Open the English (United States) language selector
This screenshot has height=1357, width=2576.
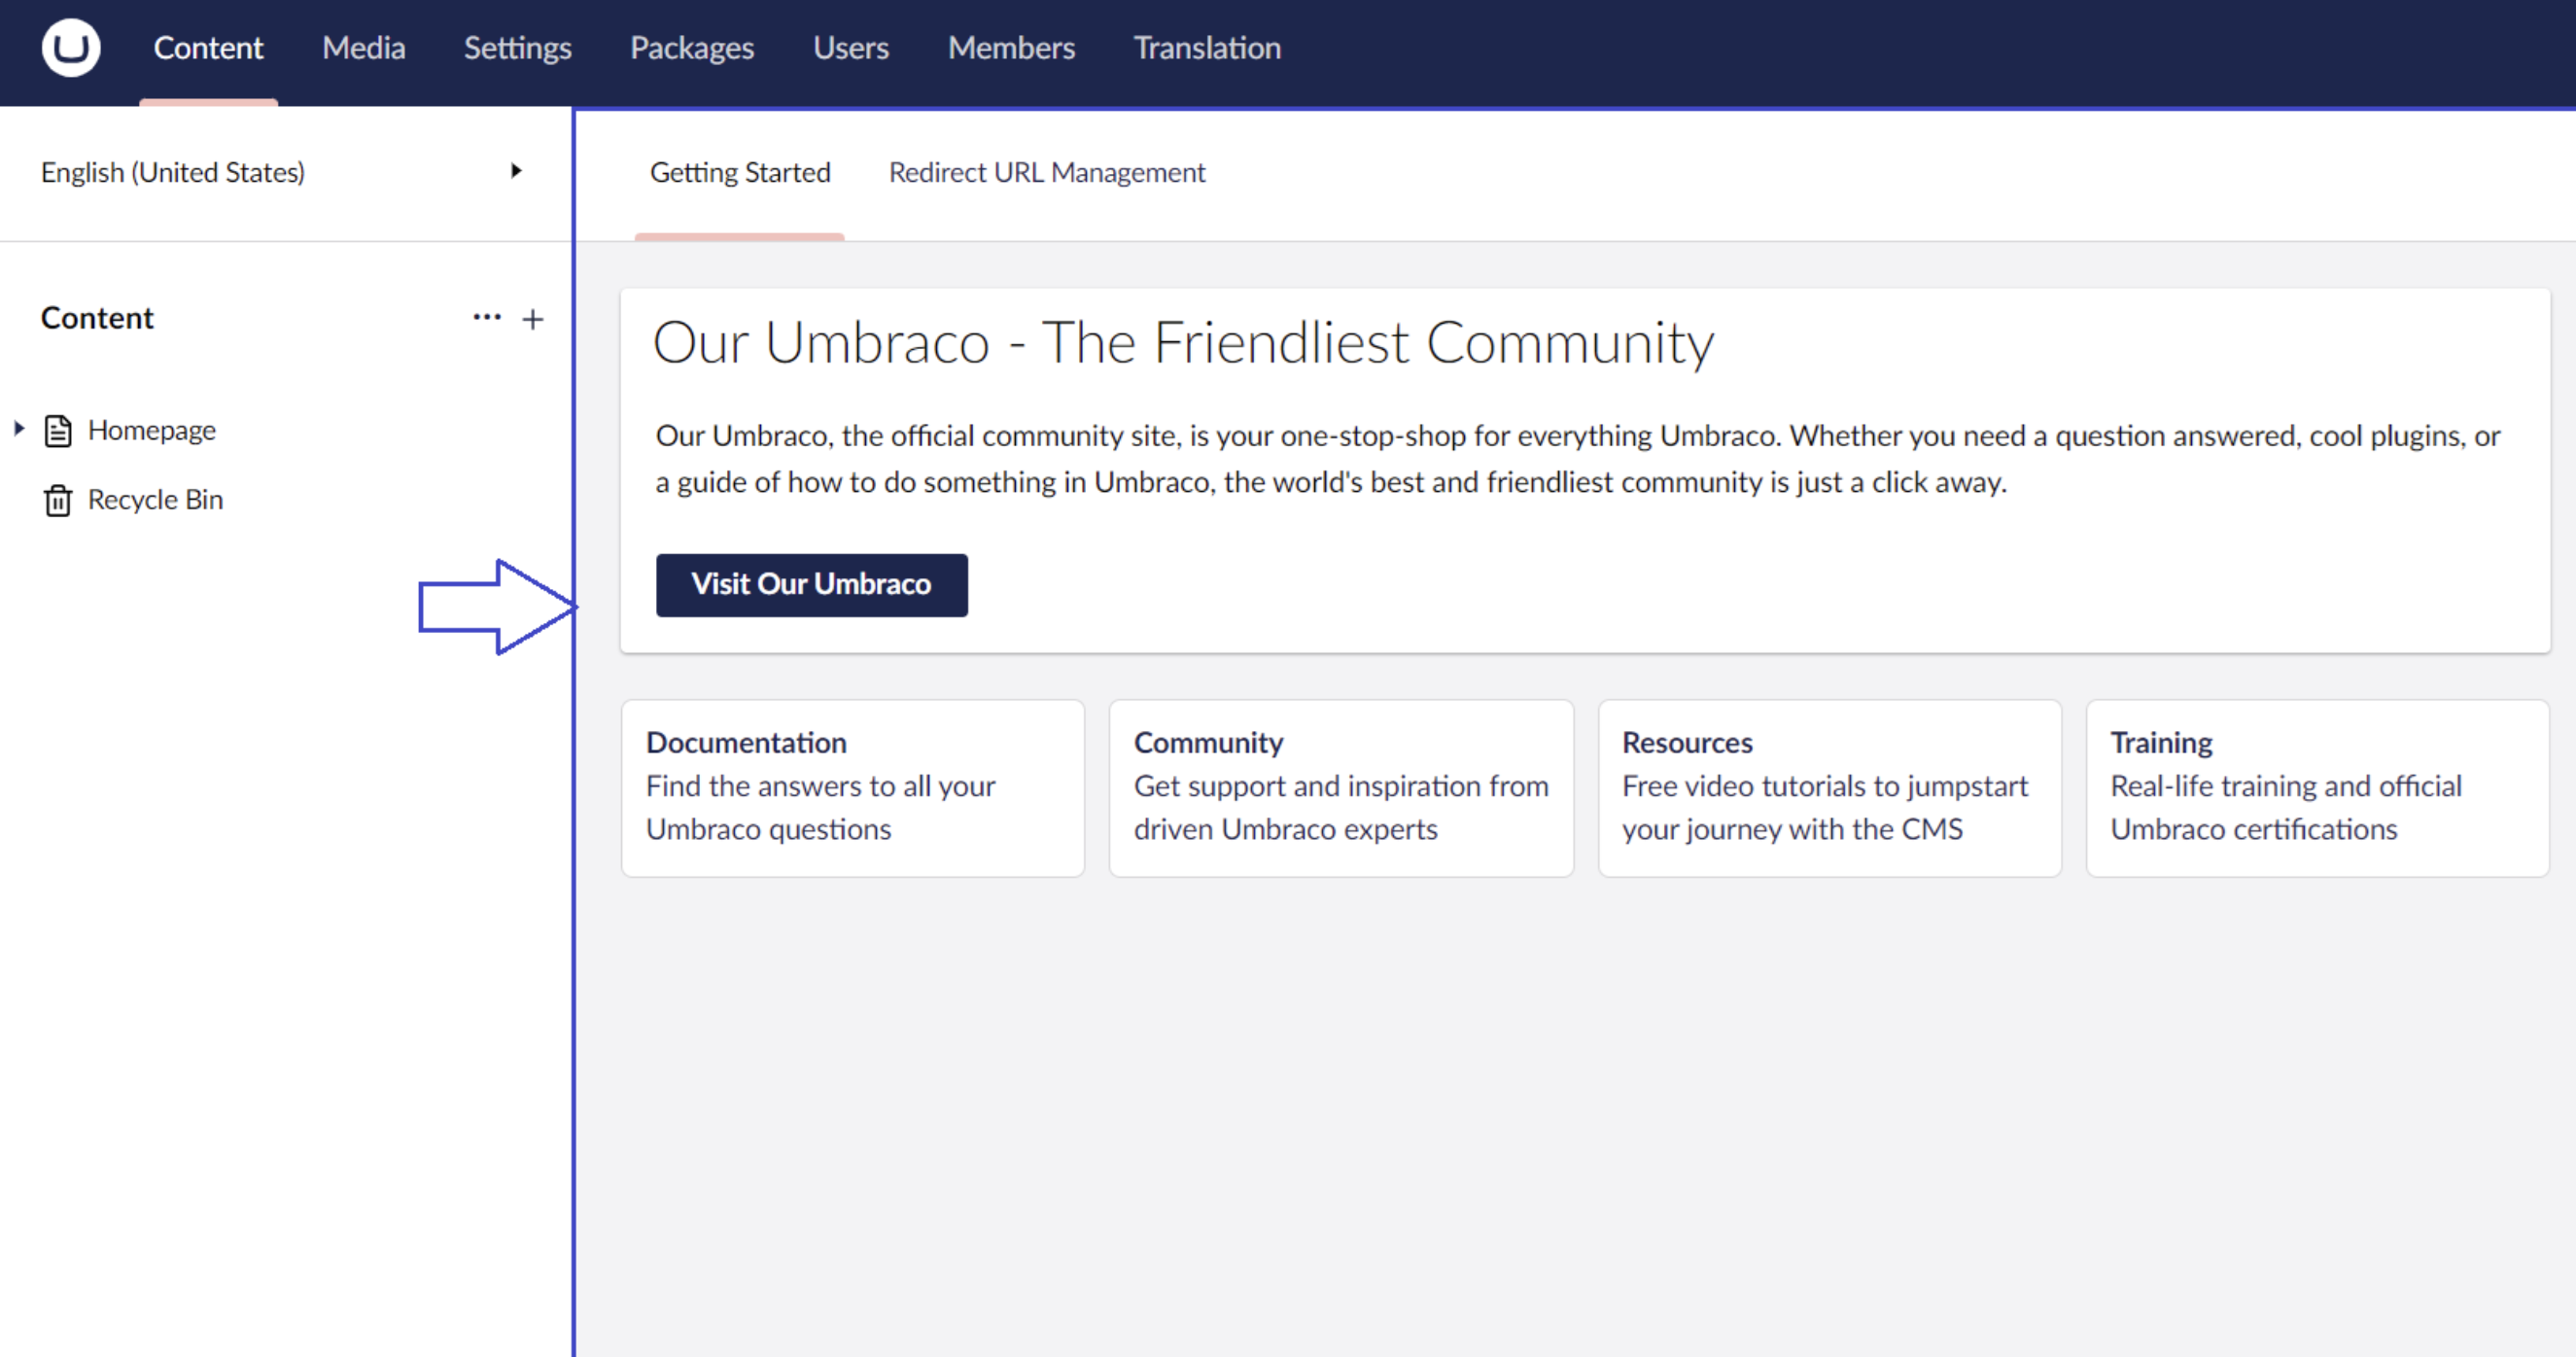click(173, 172)
